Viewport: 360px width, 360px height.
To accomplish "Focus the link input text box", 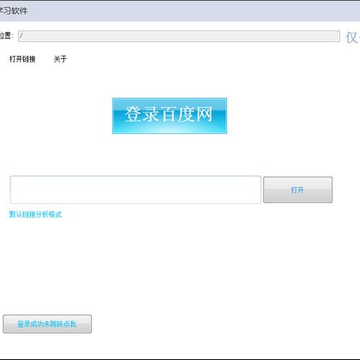I will point(136,190).
